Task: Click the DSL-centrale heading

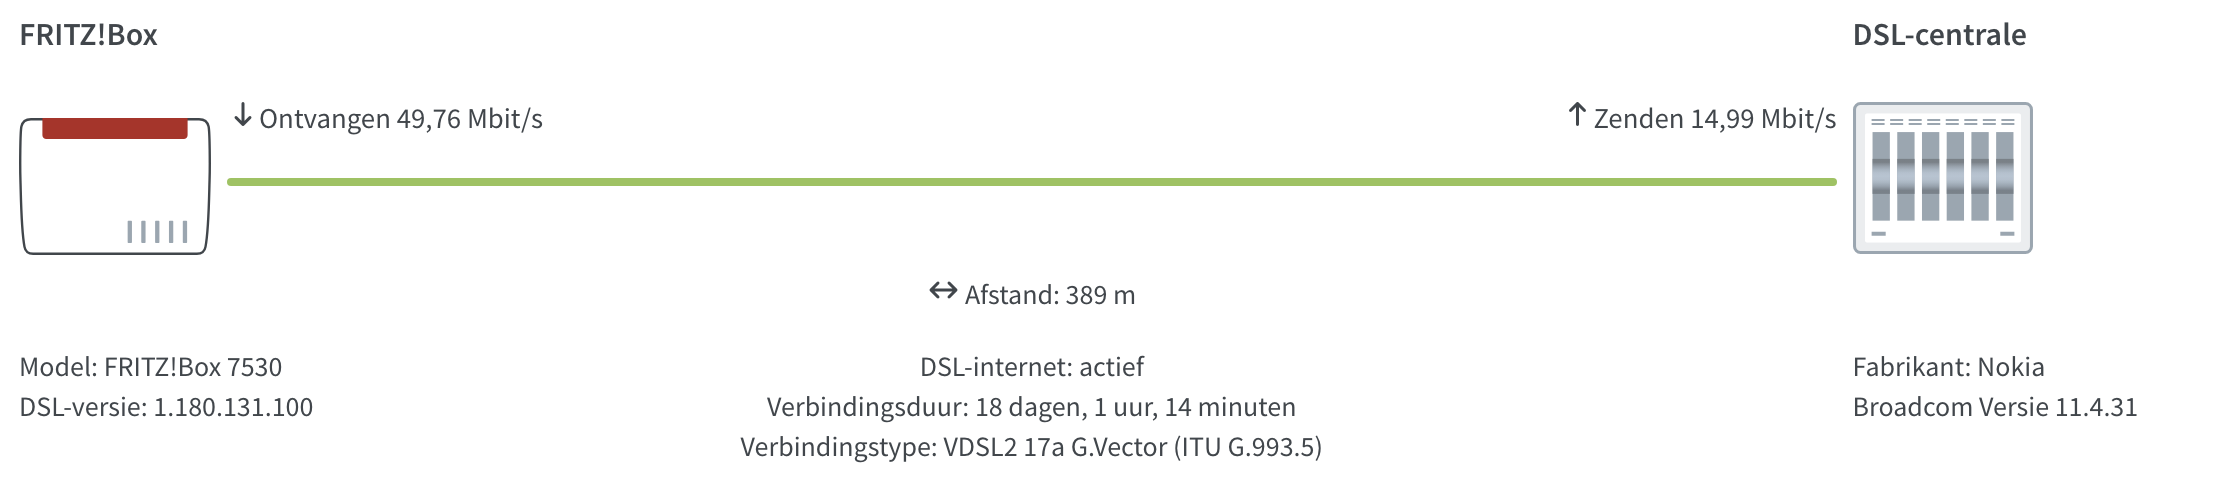Action: click(x=1939, y=35)
